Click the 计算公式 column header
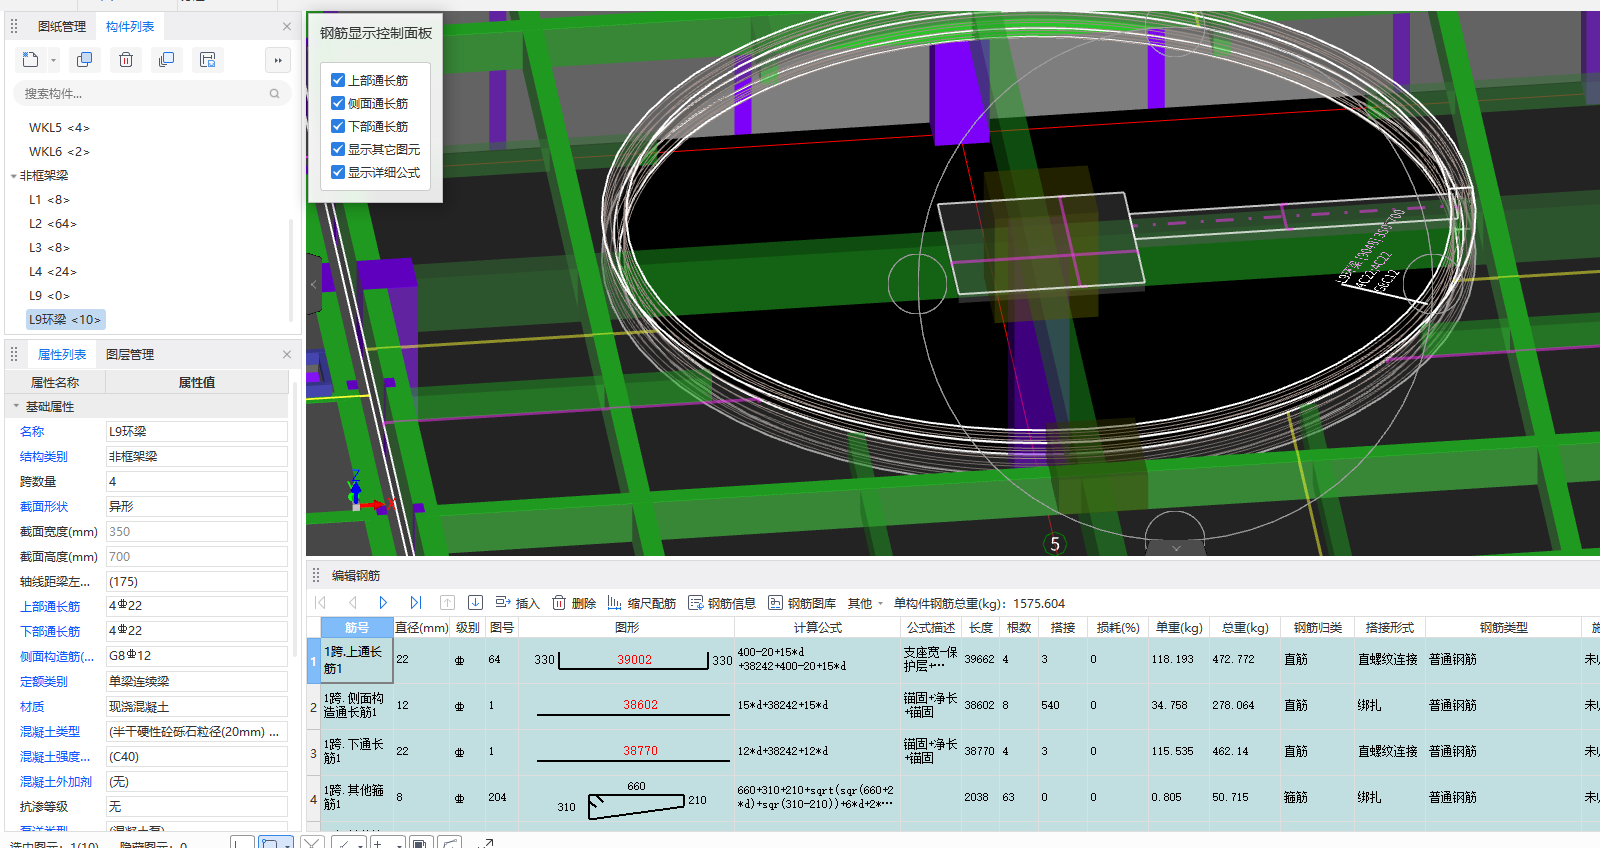The height and width of the screenshot is (848, 1600). 818,628
